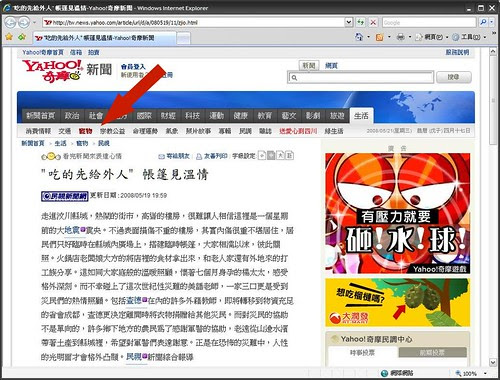Open the 影劇 navigation tab

click(x=313, y=116)
